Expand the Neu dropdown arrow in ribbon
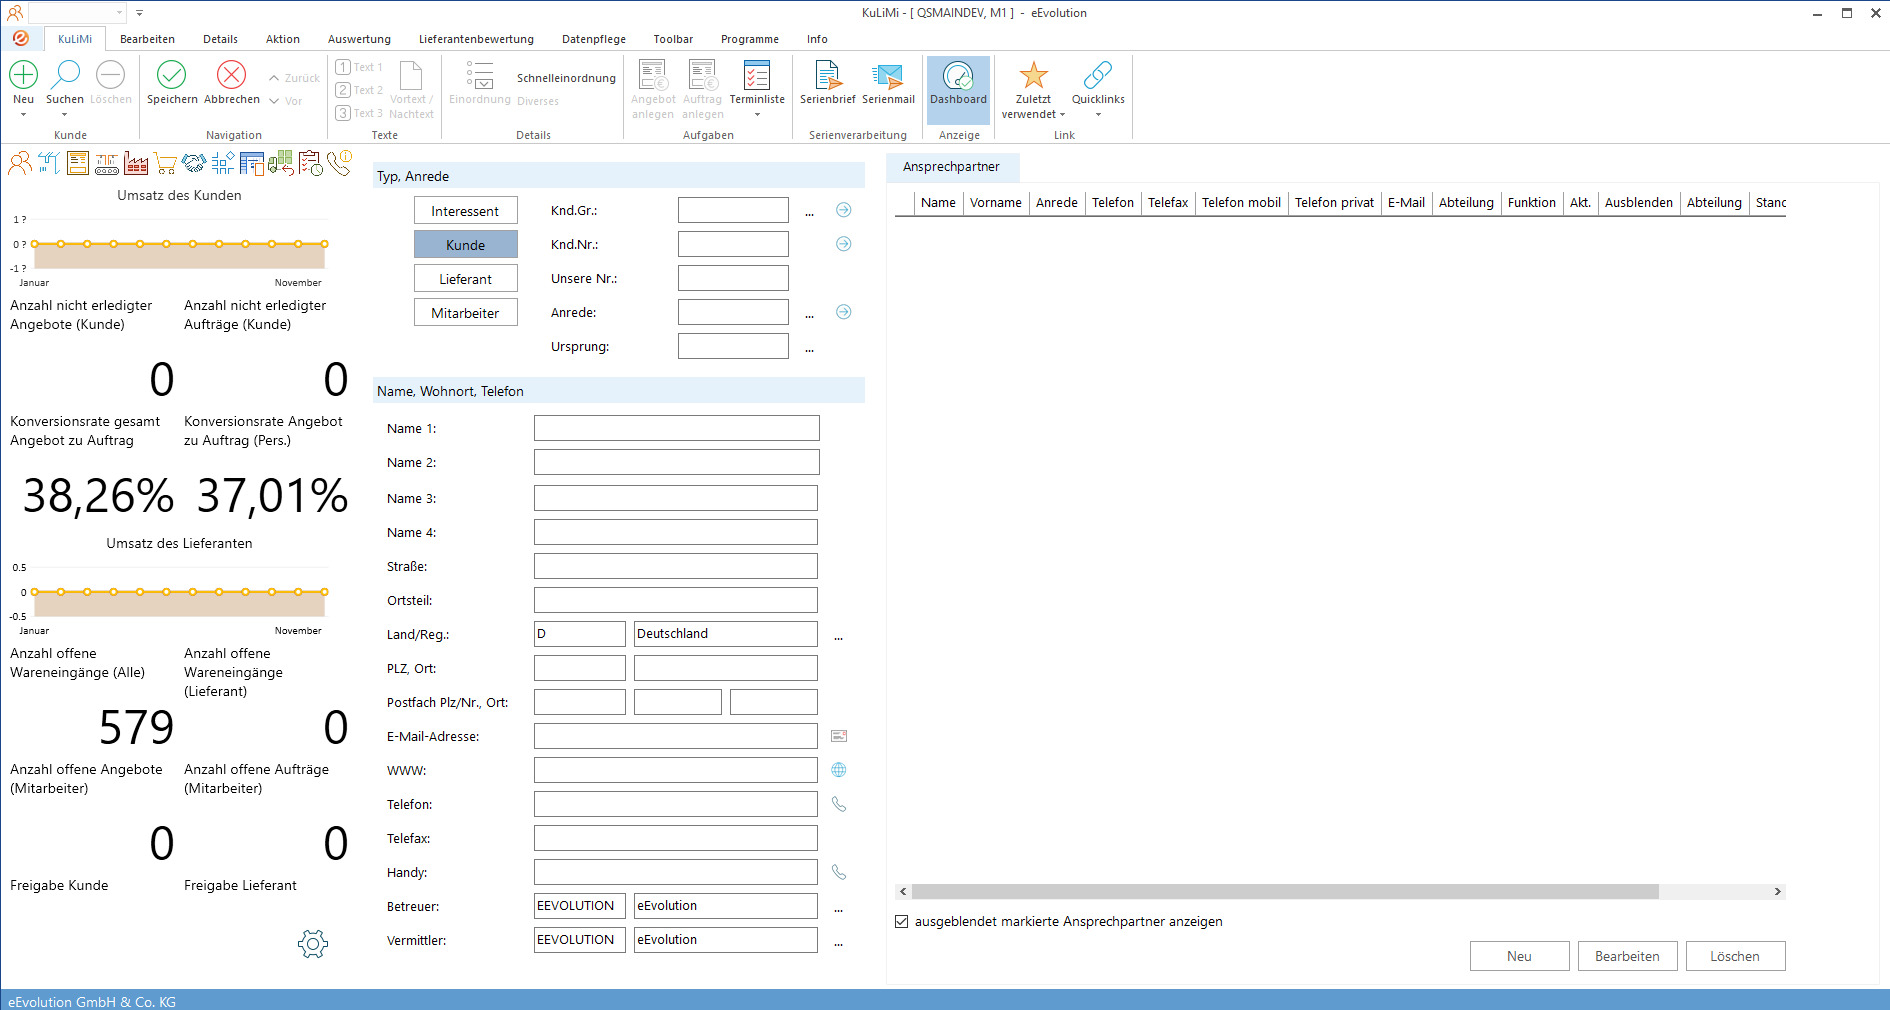 tap(23, 115)
